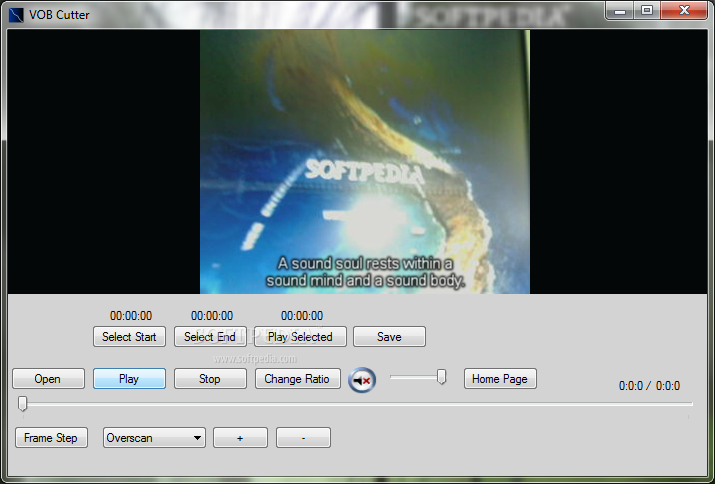Save the selected clip
The width and height of the screenshot is (715, 484).
389,337
